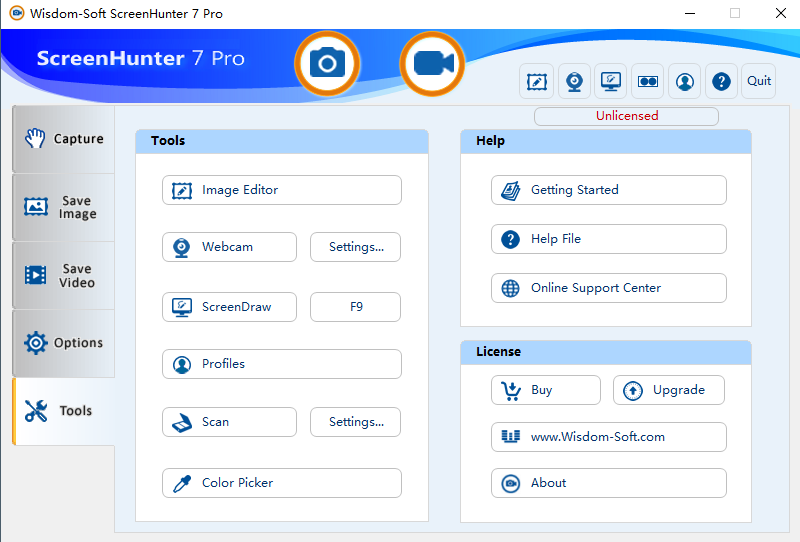The image size is (800, 542).
Task: Click the Upgrade button
Action: click(x=669, y=390)
